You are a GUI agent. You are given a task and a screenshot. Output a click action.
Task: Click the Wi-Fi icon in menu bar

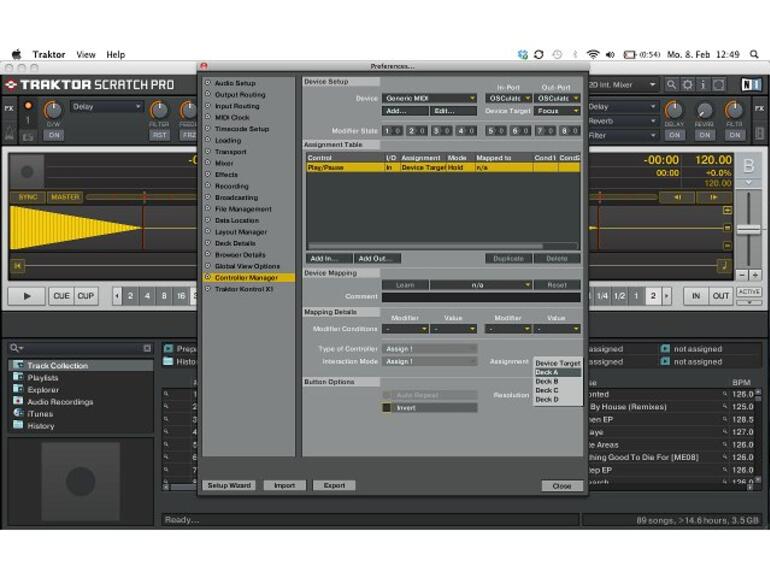(593, 54)
